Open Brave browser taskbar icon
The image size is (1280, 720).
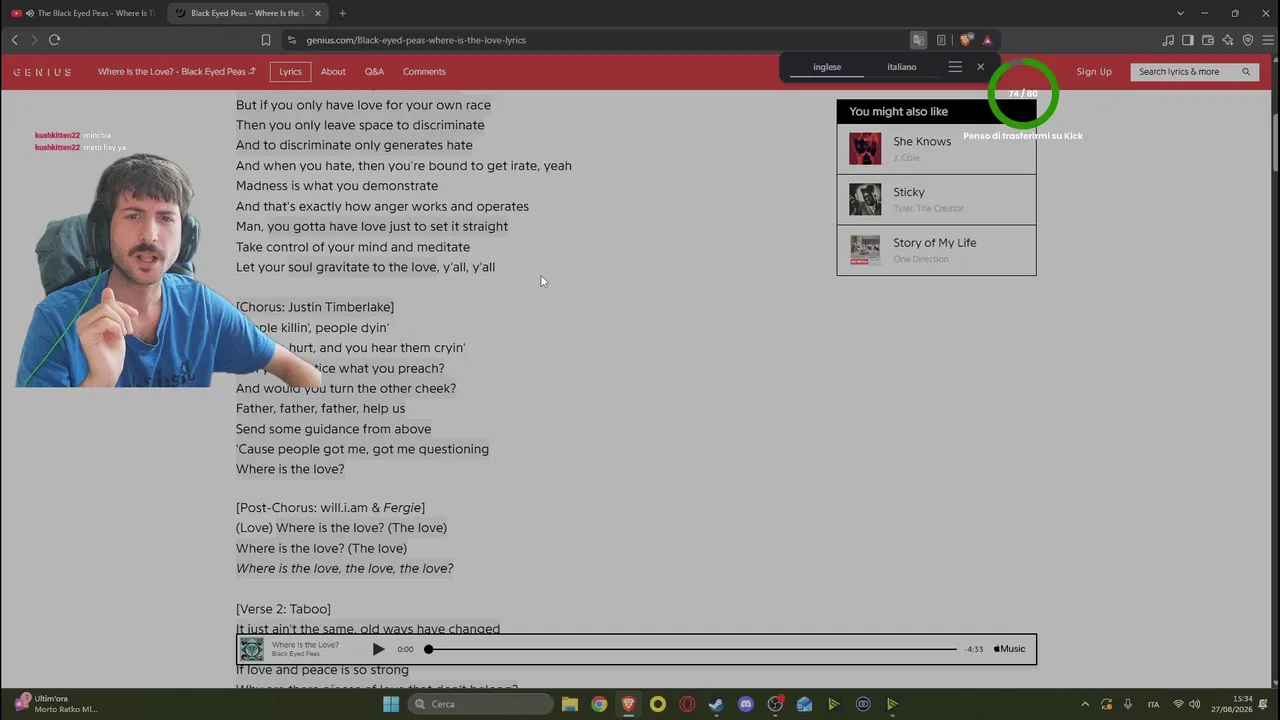pos(628,704)
